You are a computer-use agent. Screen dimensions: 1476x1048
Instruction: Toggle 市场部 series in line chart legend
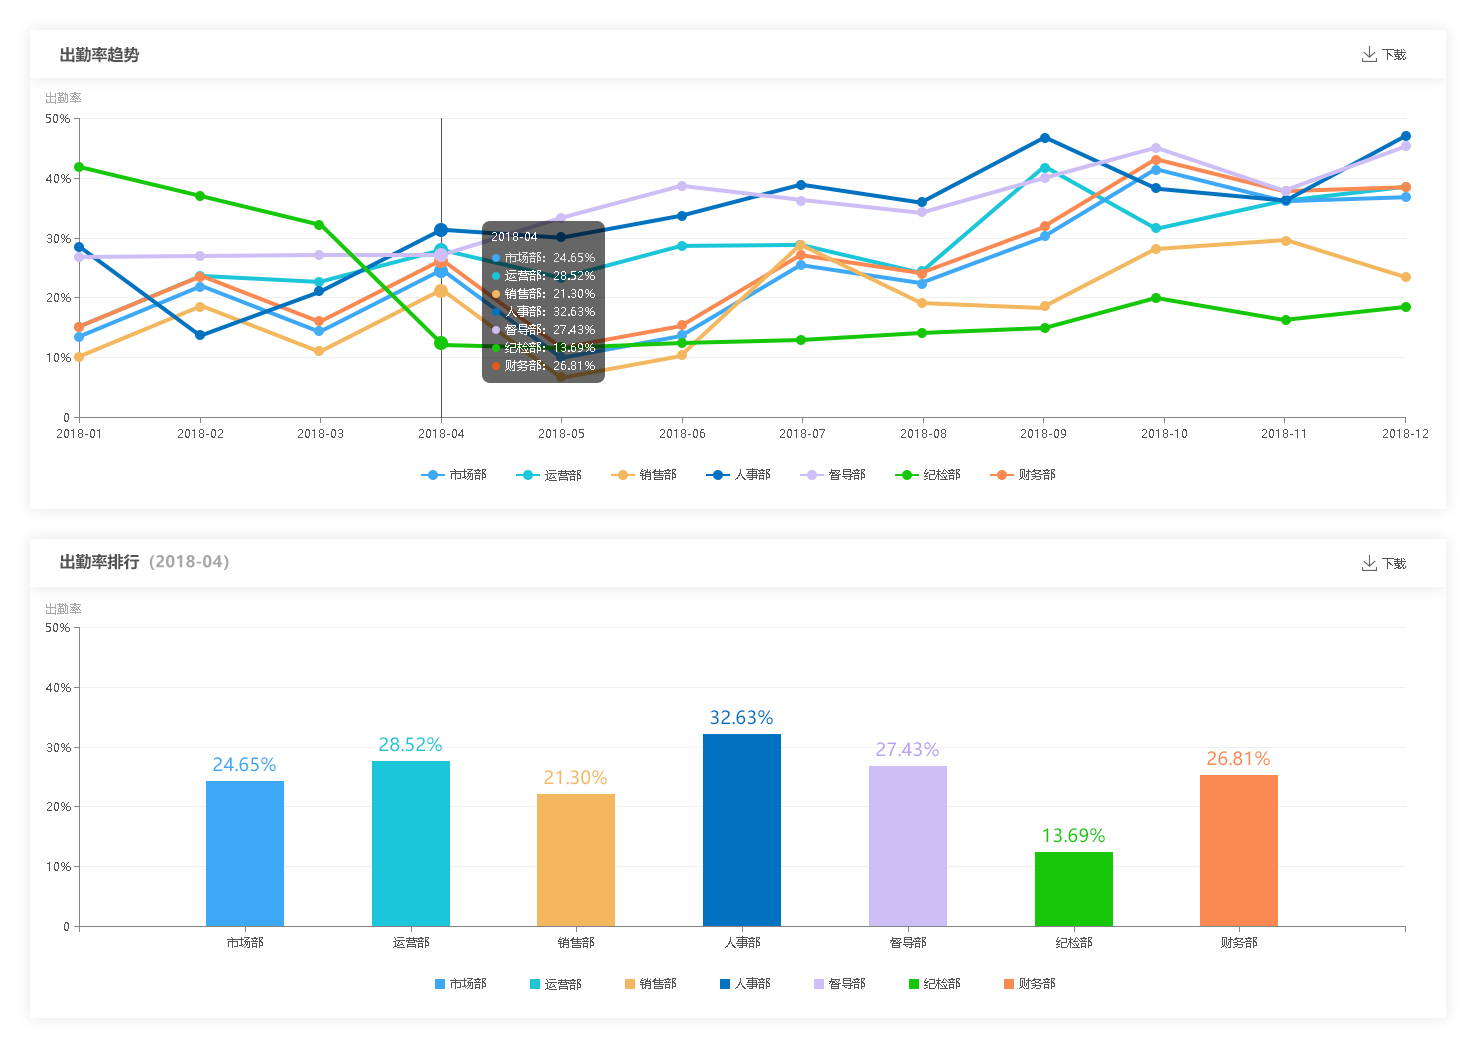click(454, 475)
